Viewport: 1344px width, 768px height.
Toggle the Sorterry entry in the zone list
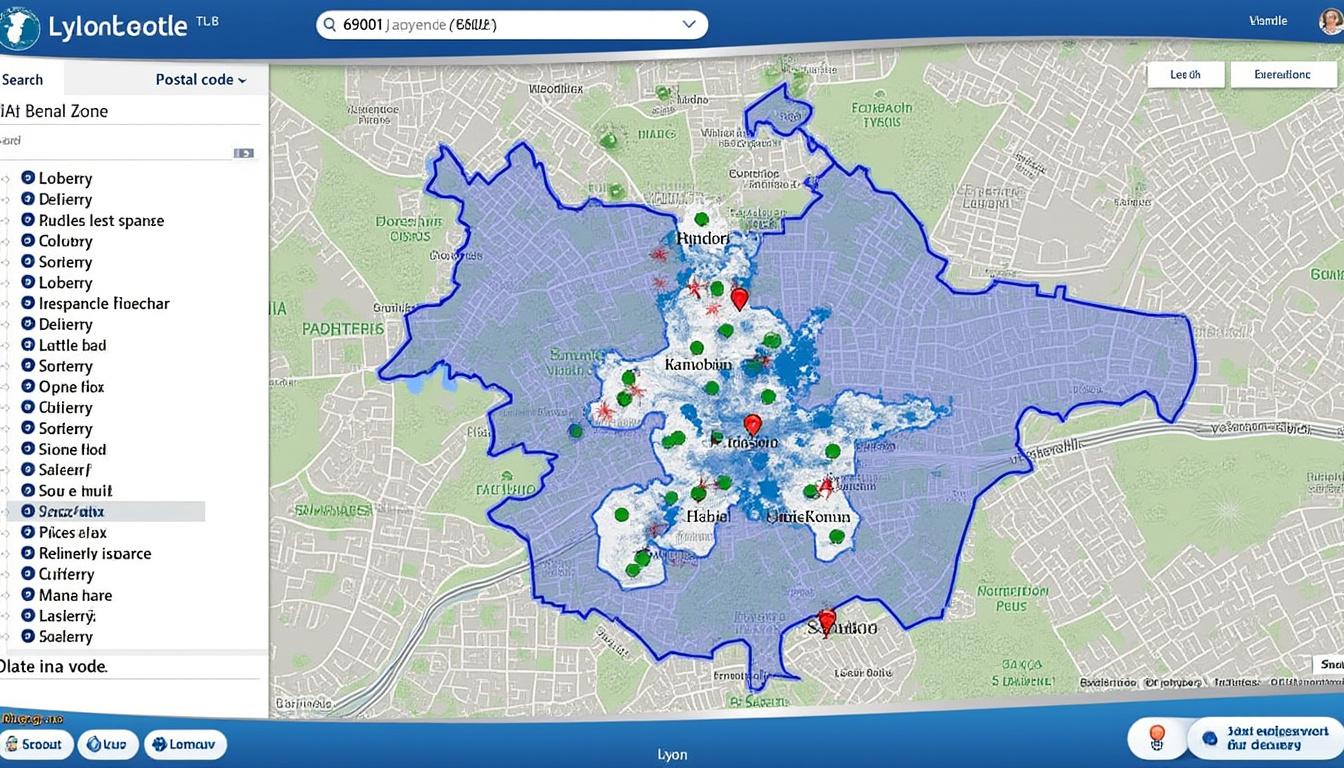(x=65, y=261)
